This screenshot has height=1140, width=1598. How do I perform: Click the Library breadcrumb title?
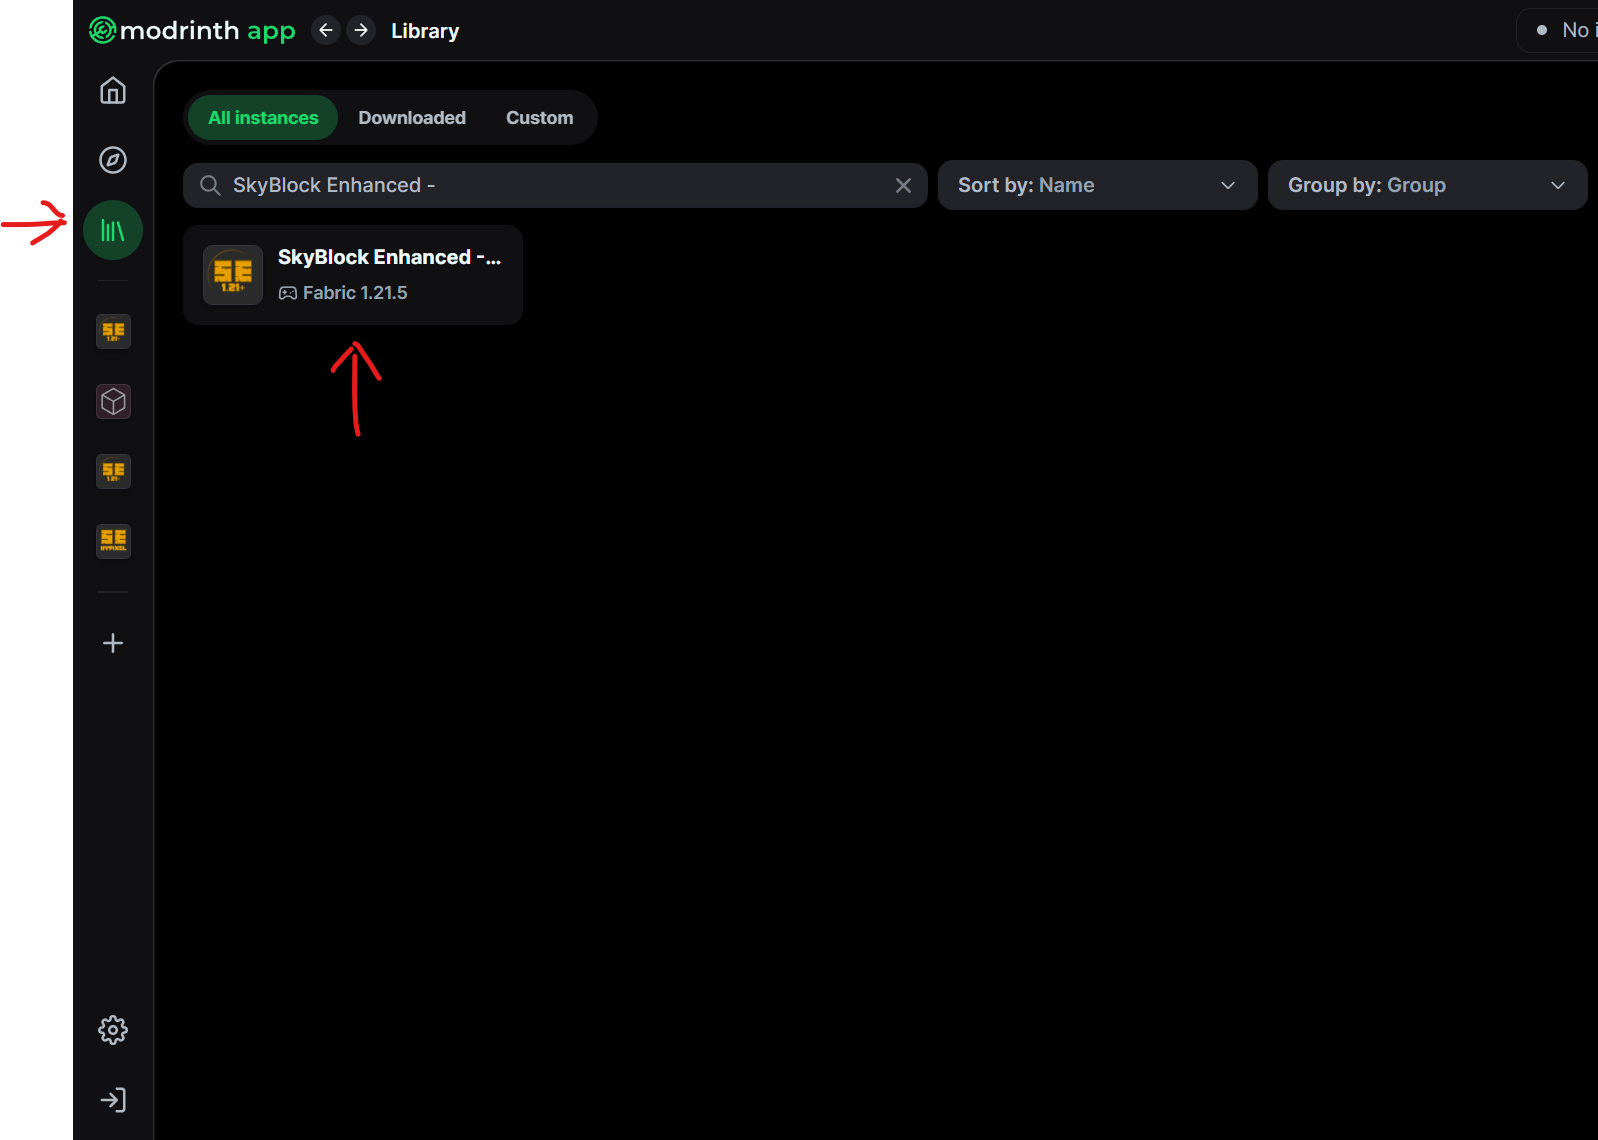(x=425, y=31)
